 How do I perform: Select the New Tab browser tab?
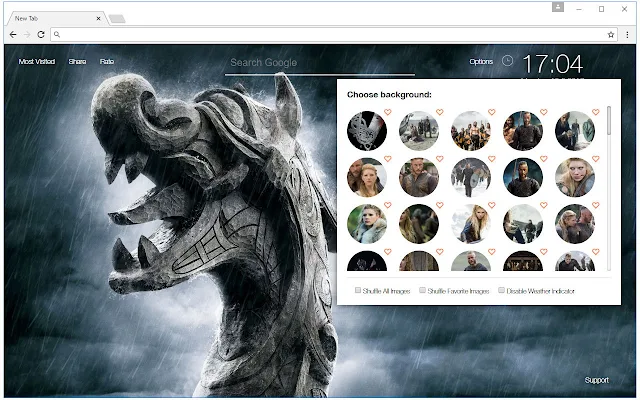[x=55, y=18]
